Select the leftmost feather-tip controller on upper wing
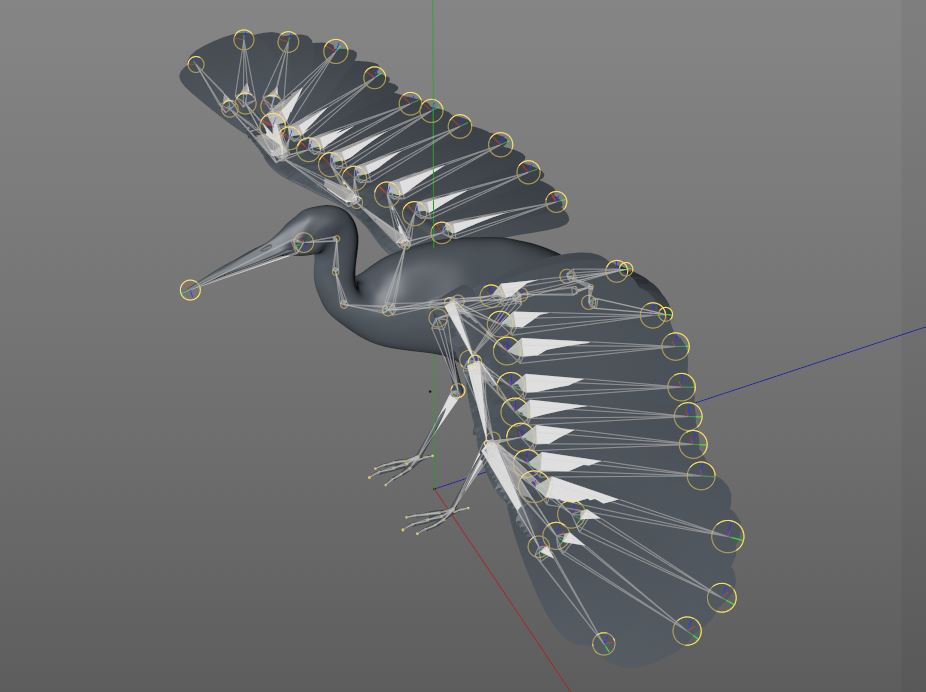926x692 pixels. point(196,64)
